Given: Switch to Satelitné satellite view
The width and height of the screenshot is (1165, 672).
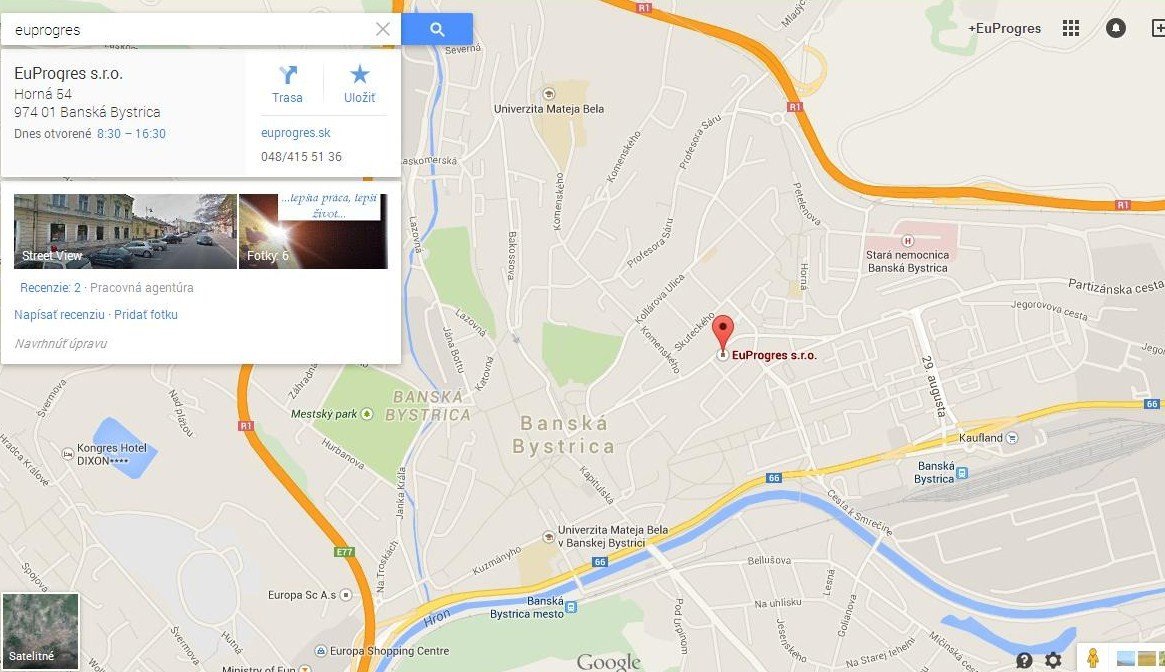Looking at the screenshot, I should click(x=40, y=630).
